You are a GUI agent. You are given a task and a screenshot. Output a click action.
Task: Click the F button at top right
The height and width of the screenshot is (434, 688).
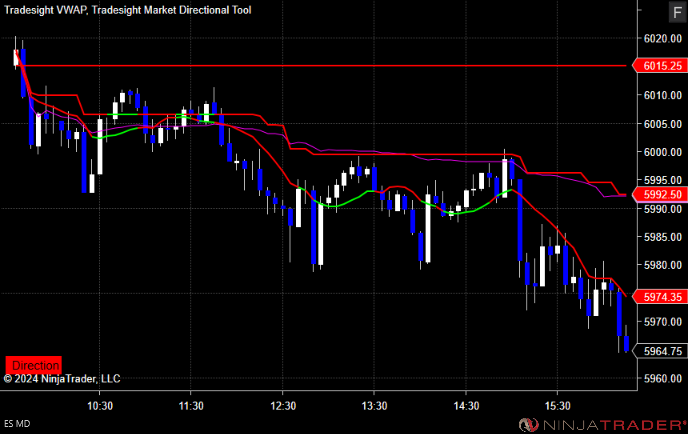click(677, 12)
